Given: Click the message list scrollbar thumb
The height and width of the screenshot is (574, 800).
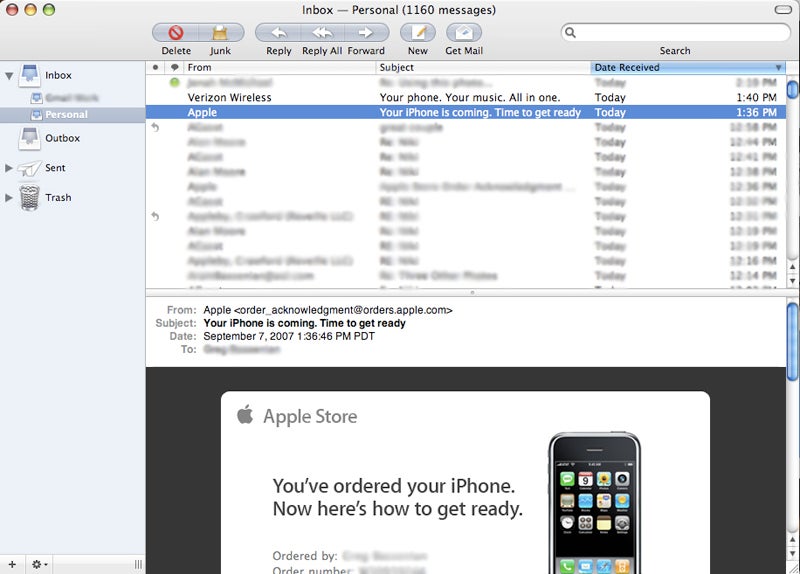Looking at the screenshot, I should coord(792,90).
